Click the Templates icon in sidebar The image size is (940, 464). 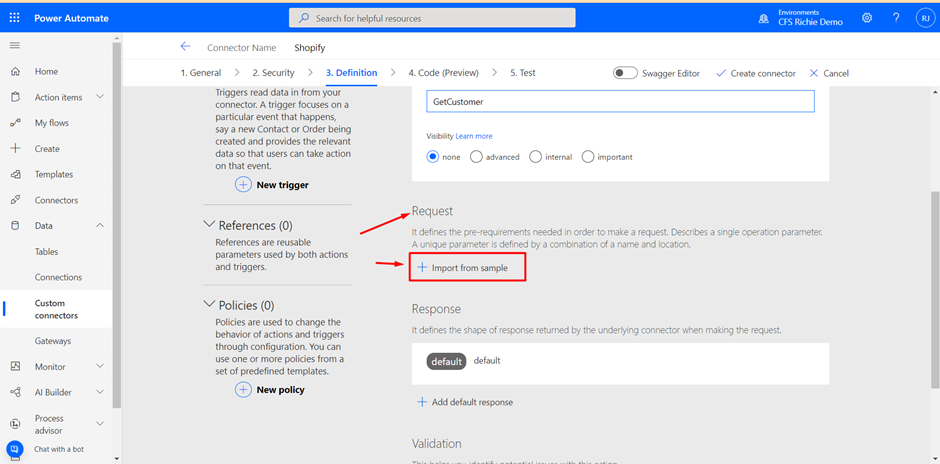16,174
